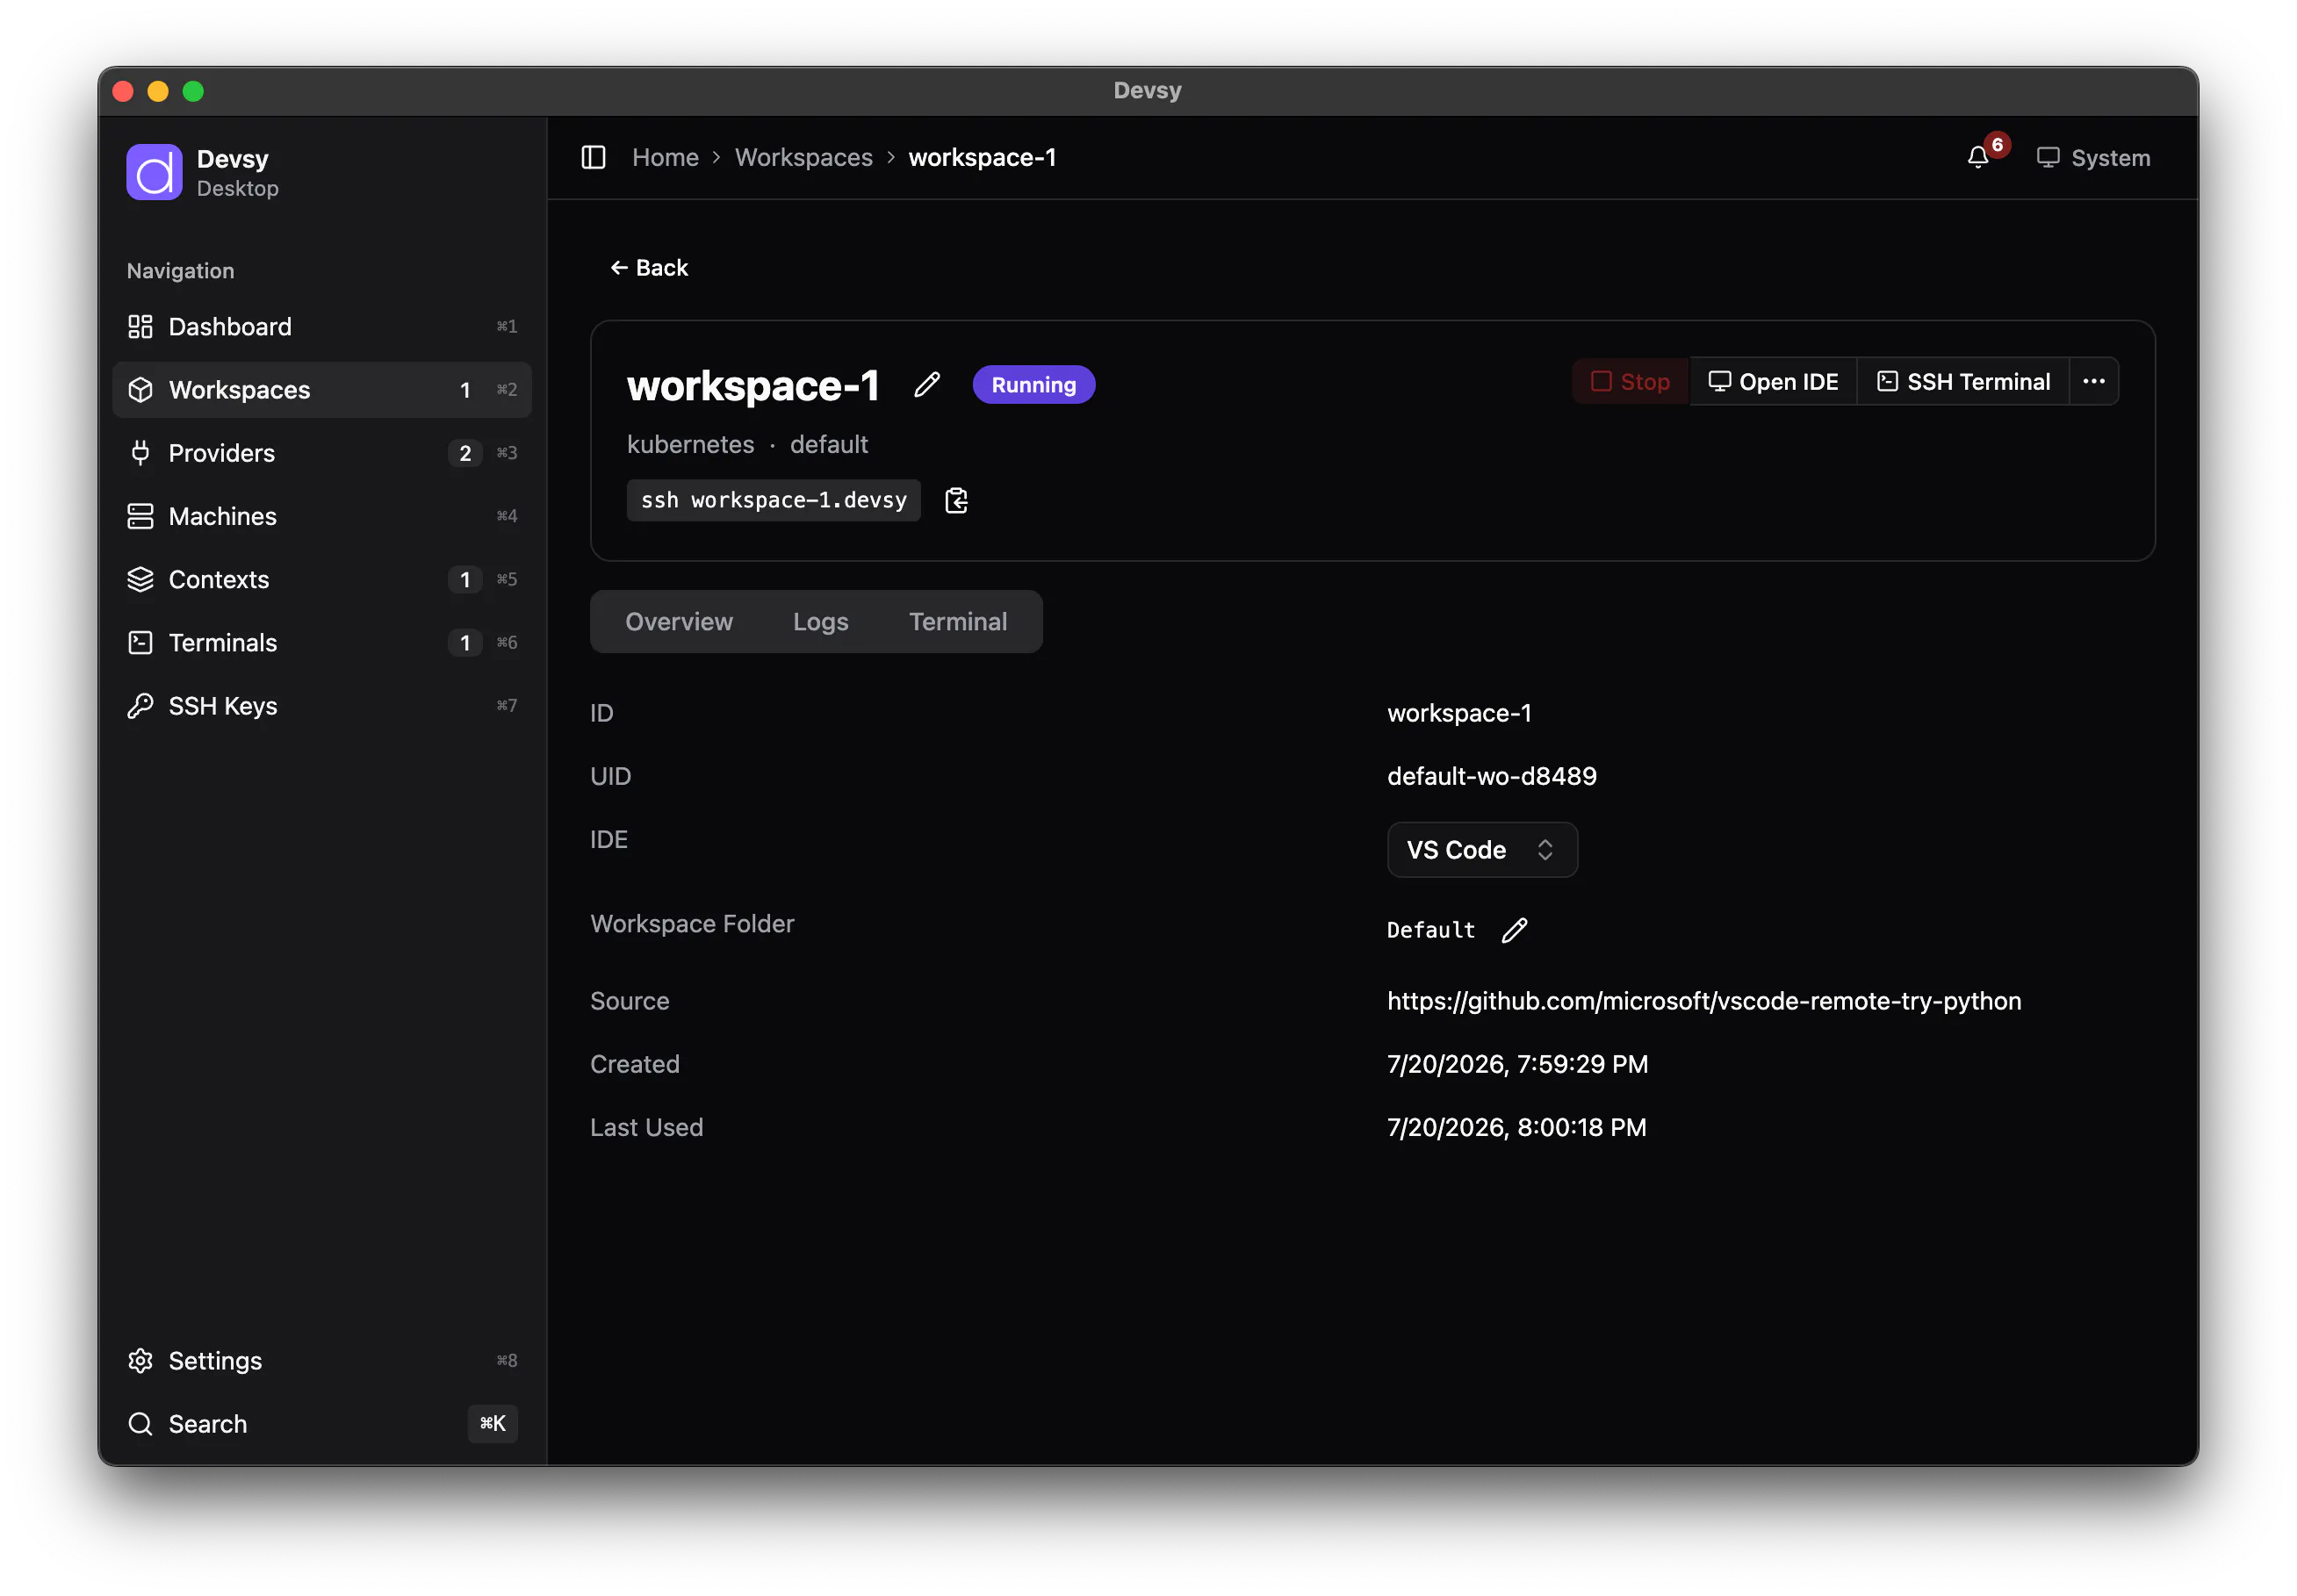Viewport: 2297px width, 1596px height.
Task: Copy the ssh workspace-1.devsy command
Action: 956,500
